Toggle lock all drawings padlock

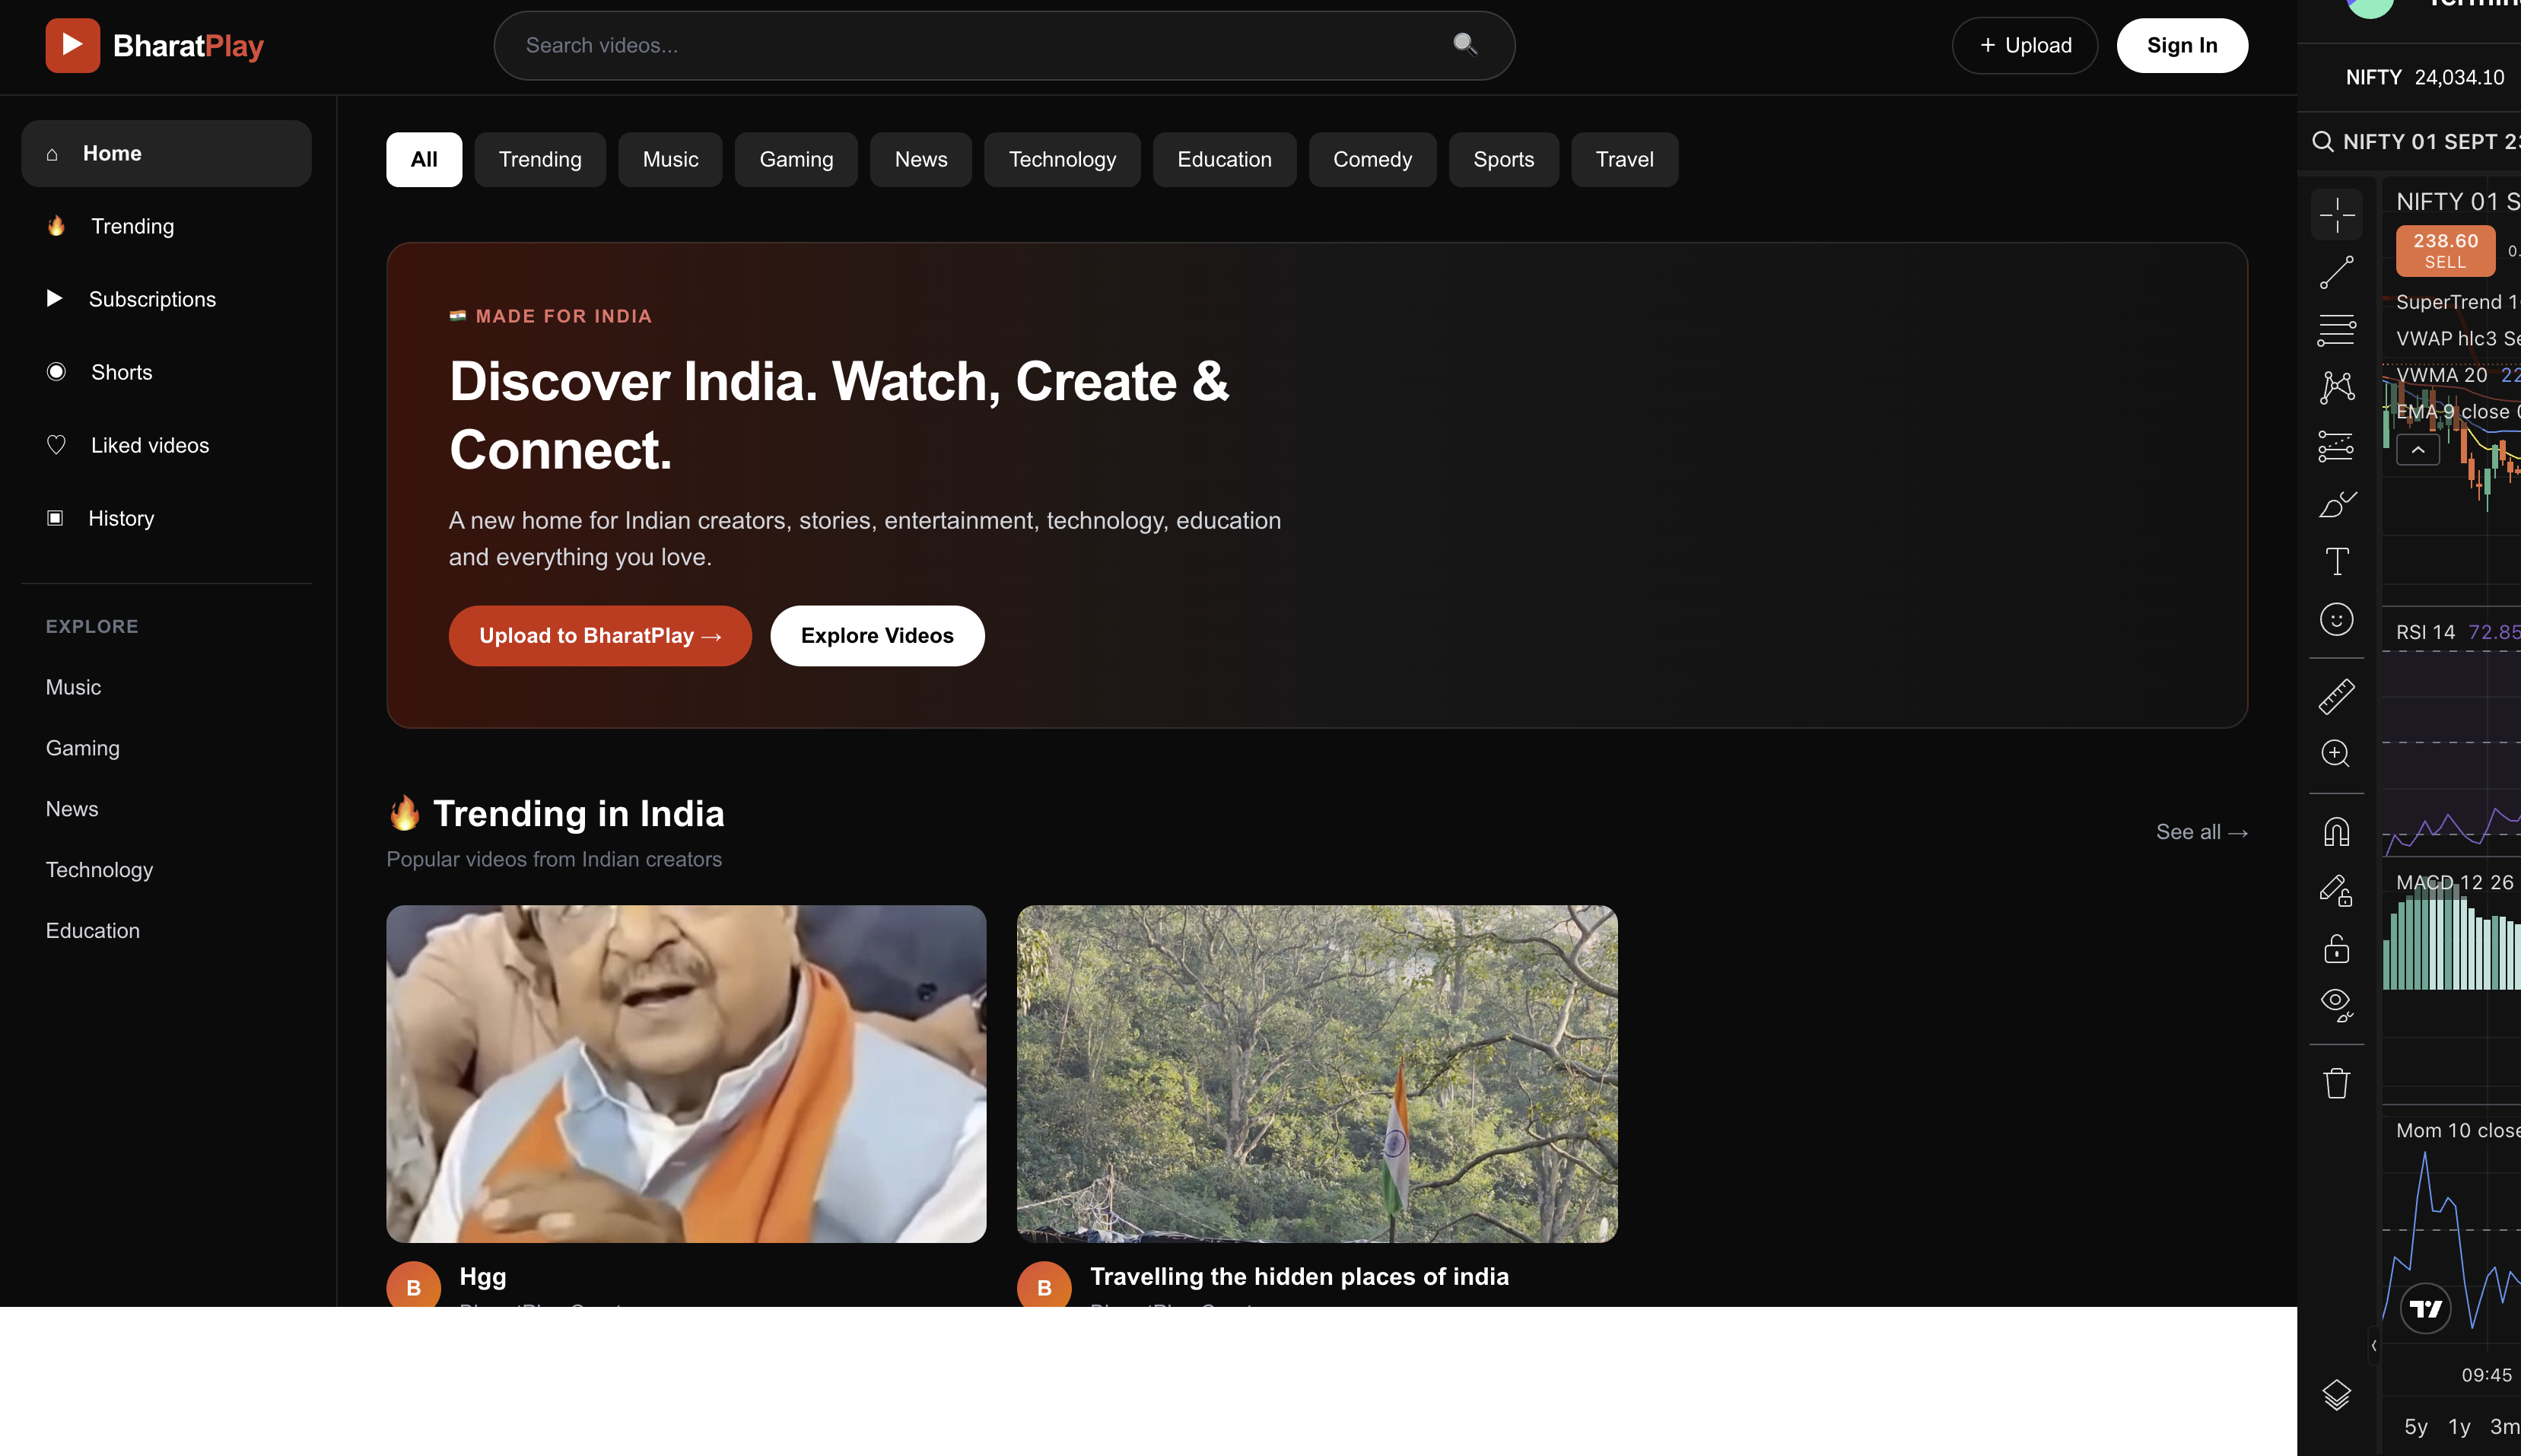tap(2337, 948)
